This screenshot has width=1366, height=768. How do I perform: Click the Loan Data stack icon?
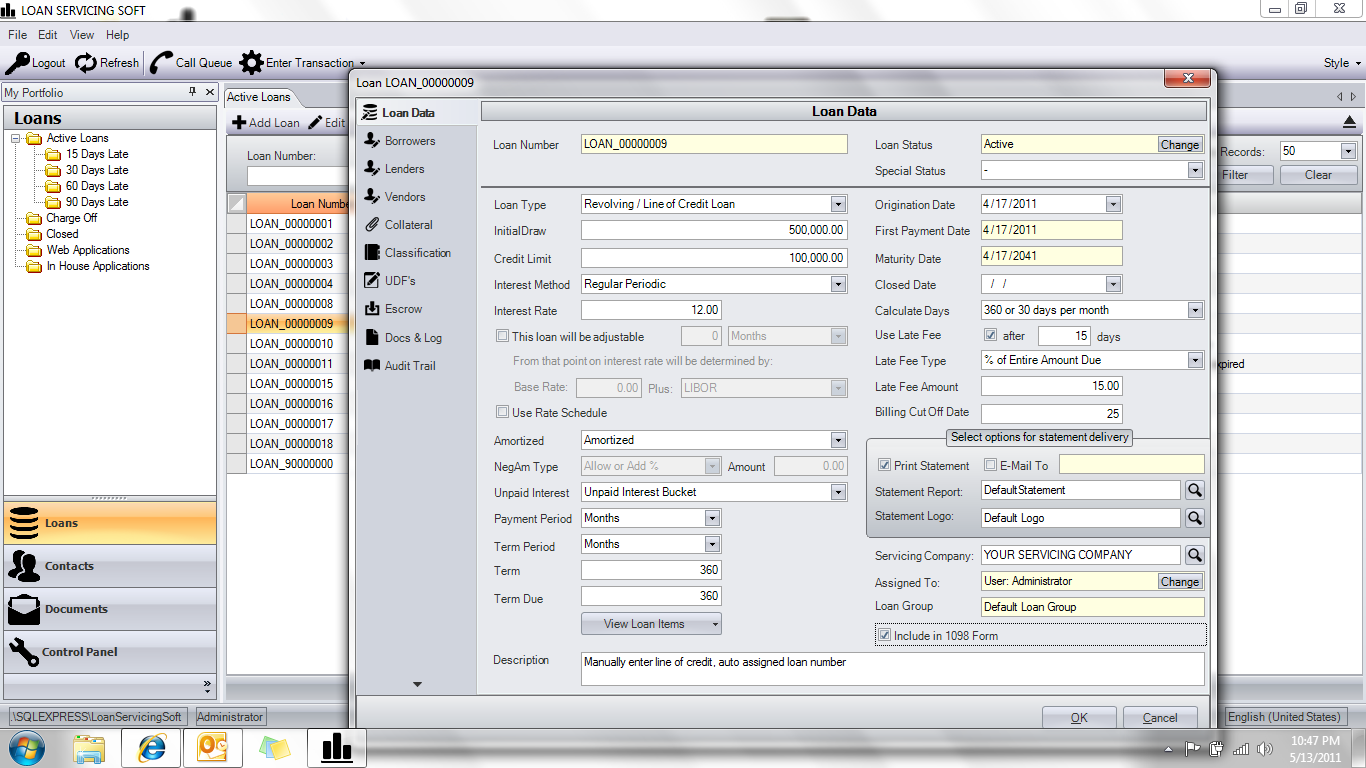point(371,113)
